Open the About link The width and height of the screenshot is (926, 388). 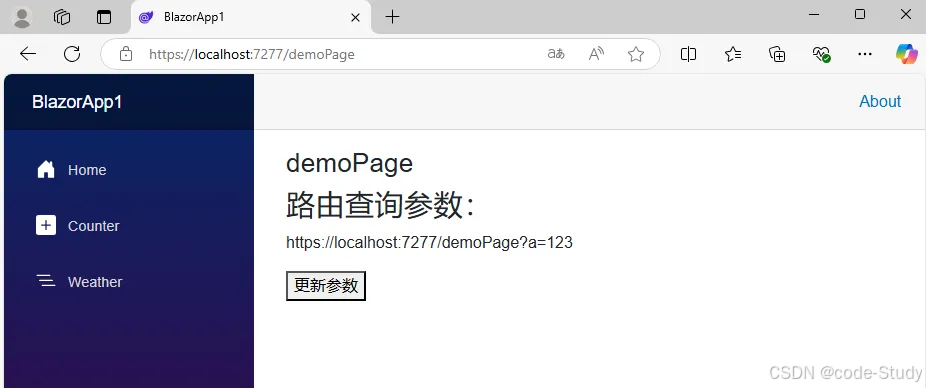880,102
